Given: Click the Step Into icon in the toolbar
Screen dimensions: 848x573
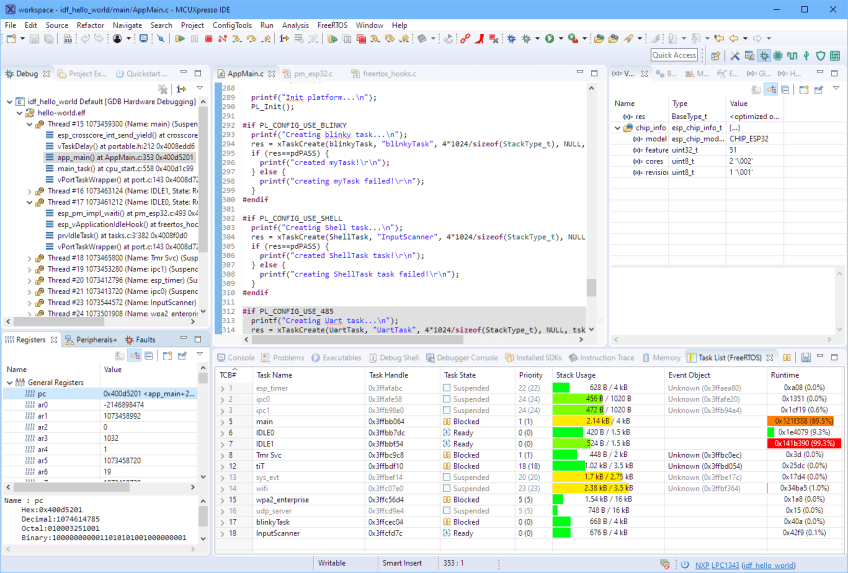Looking at the screenshot, I should [x=237, y=38].
